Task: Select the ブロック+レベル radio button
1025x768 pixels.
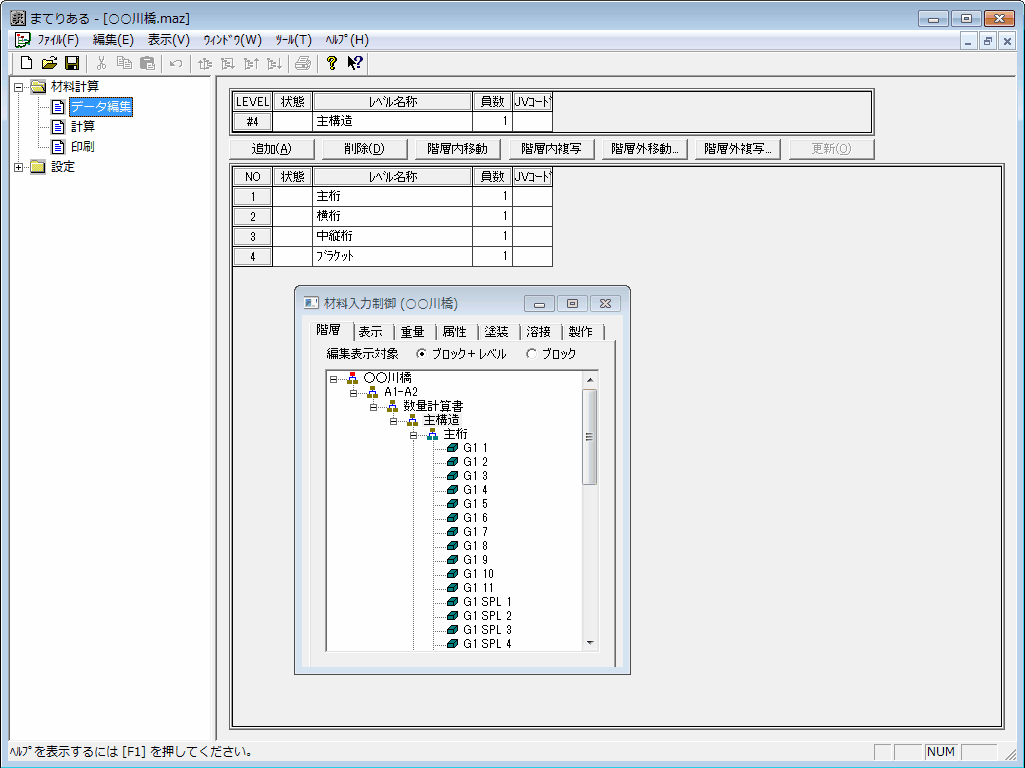Action: coord(421,354)
